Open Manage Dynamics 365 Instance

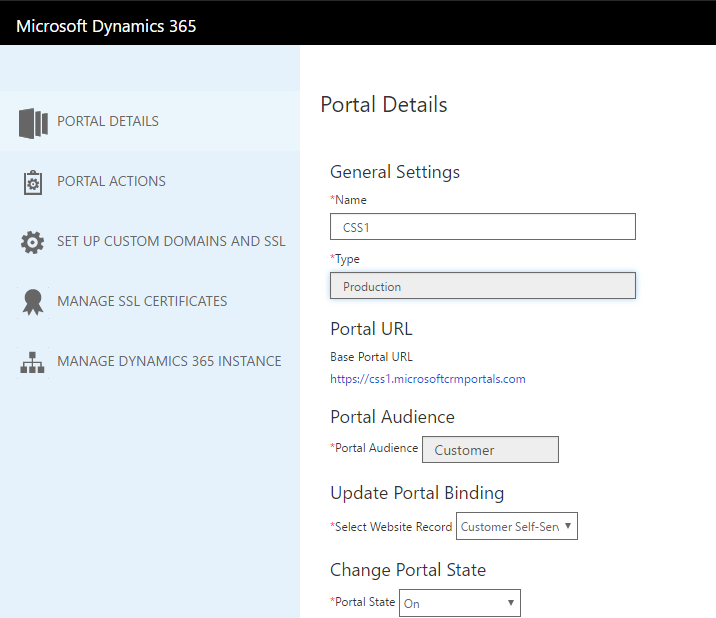tap(169, 361)
